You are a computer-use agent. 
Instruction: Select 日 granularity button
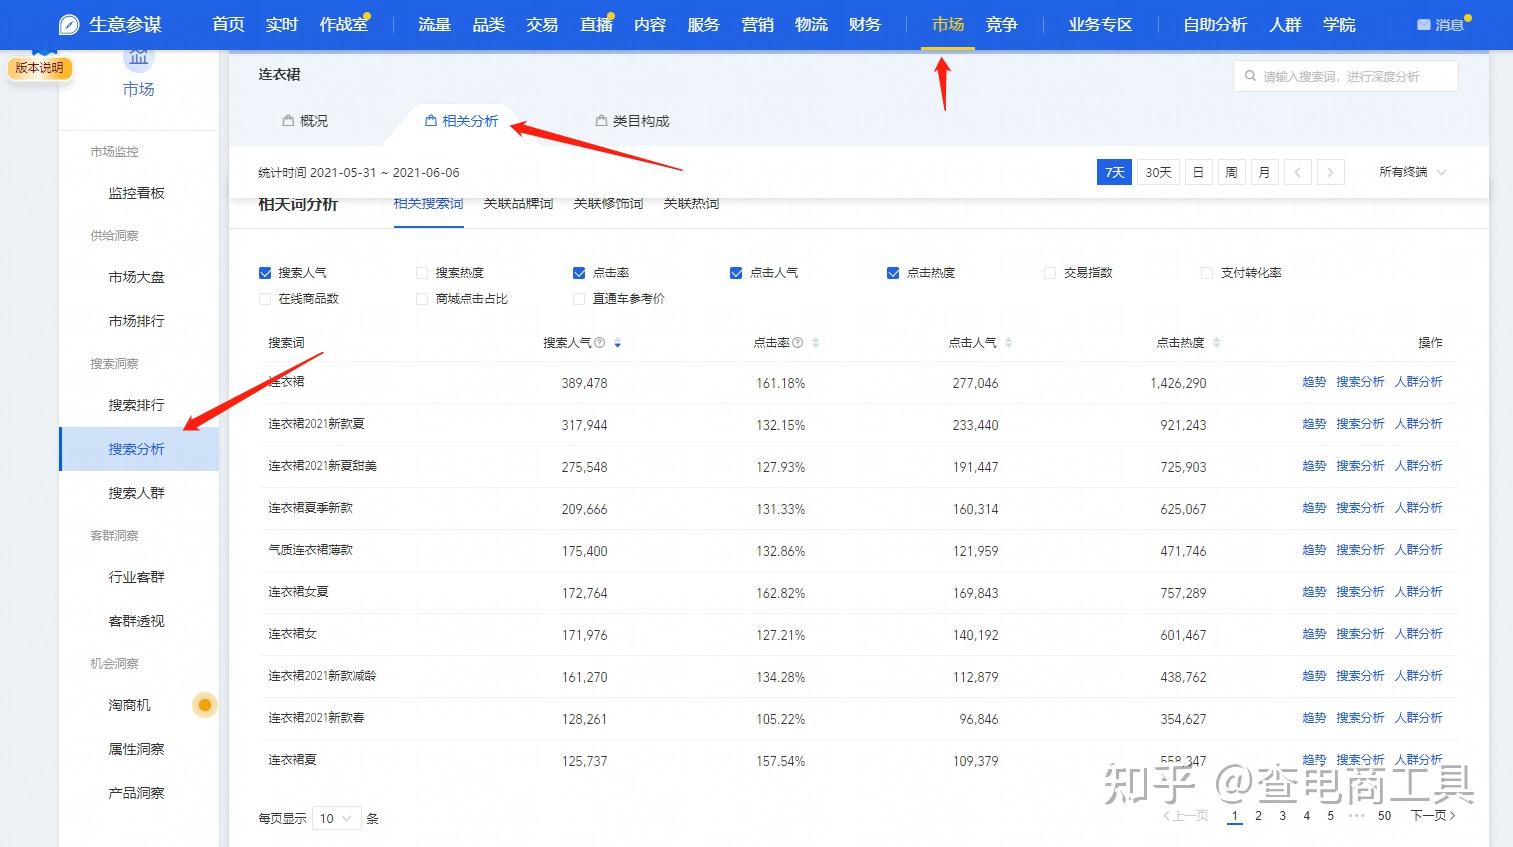tap(1198, 172)
